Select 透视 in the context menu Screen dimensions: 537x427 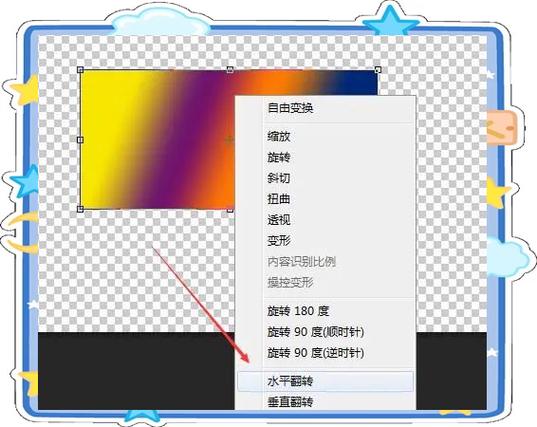[325, 220]
